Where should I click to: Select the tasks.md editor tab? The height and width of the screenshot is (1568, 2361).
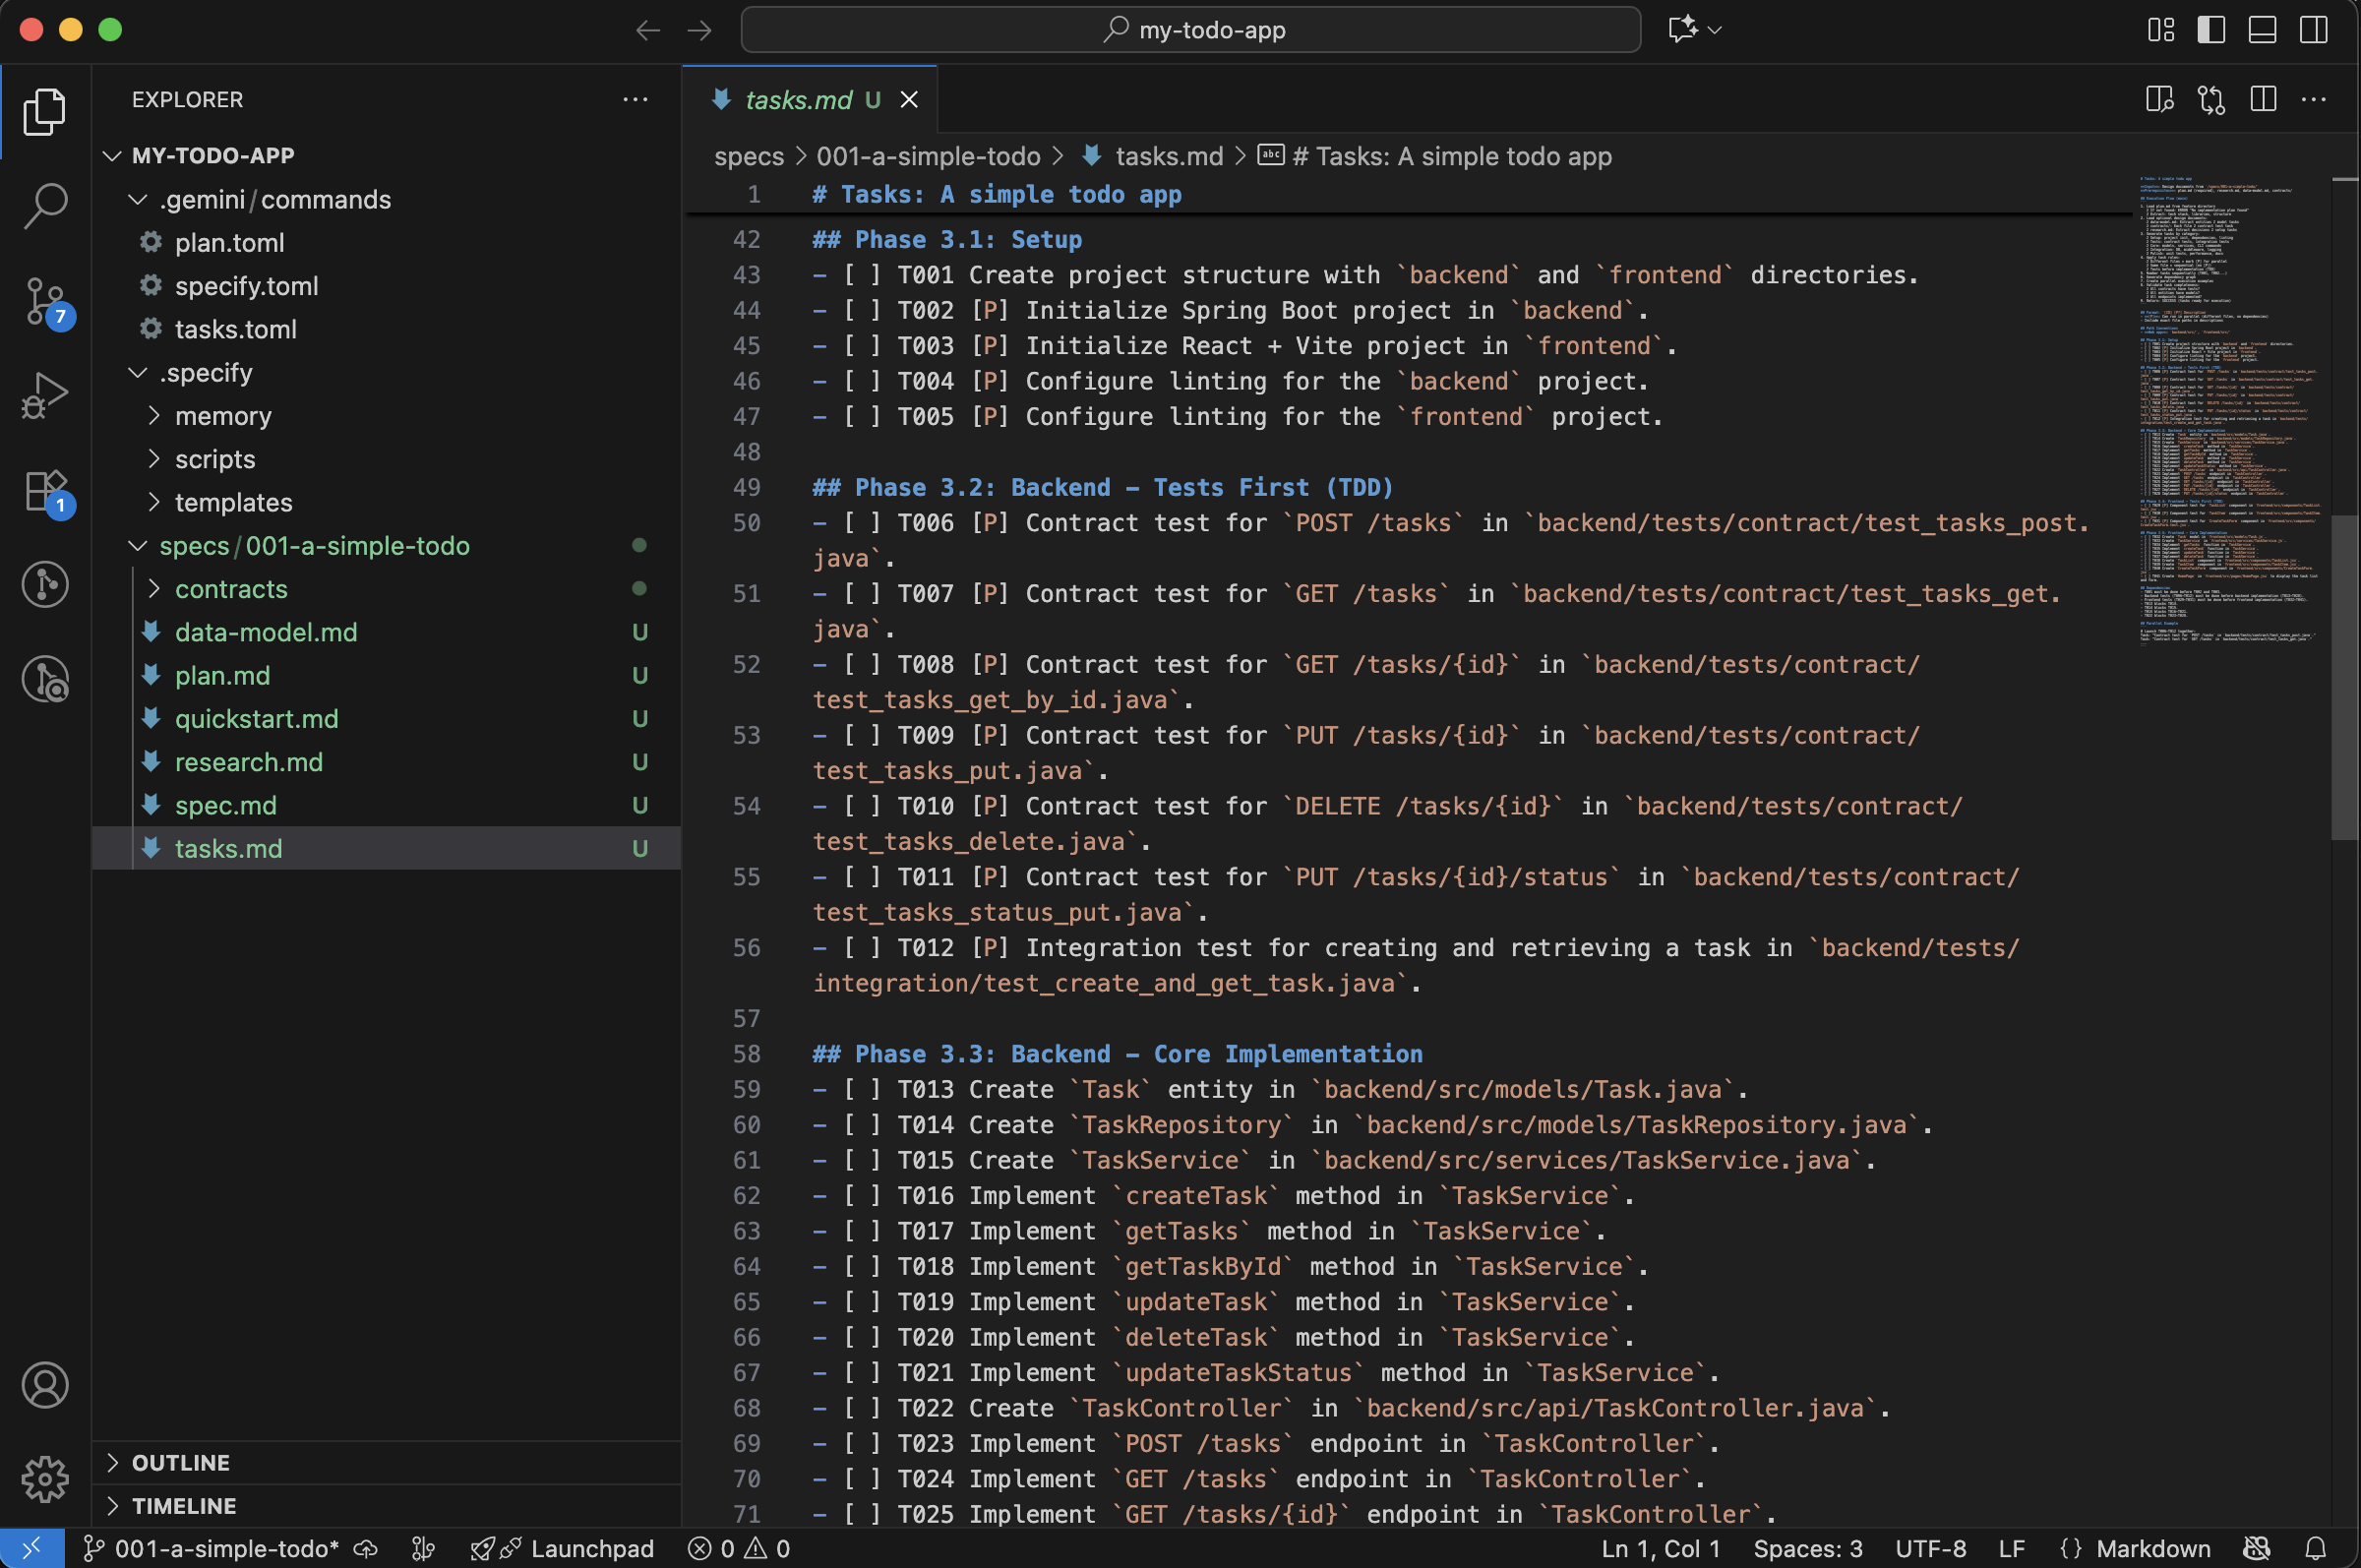click(810, 99)
